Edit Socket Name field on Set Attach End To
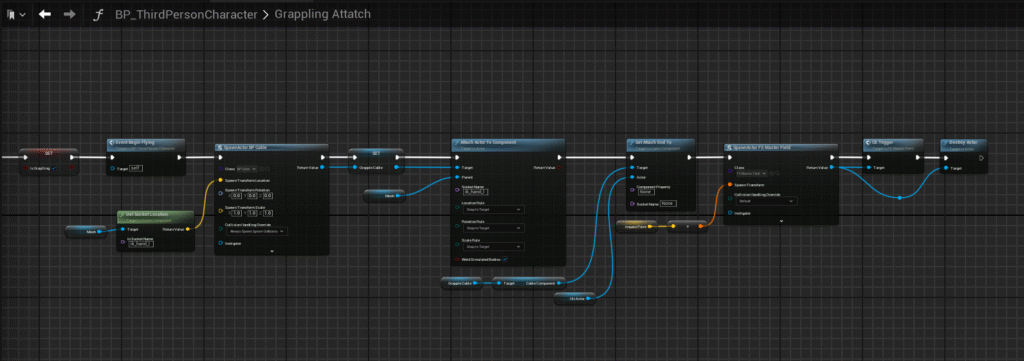The height and width of the screenshot is (361, 1024). 668,204
